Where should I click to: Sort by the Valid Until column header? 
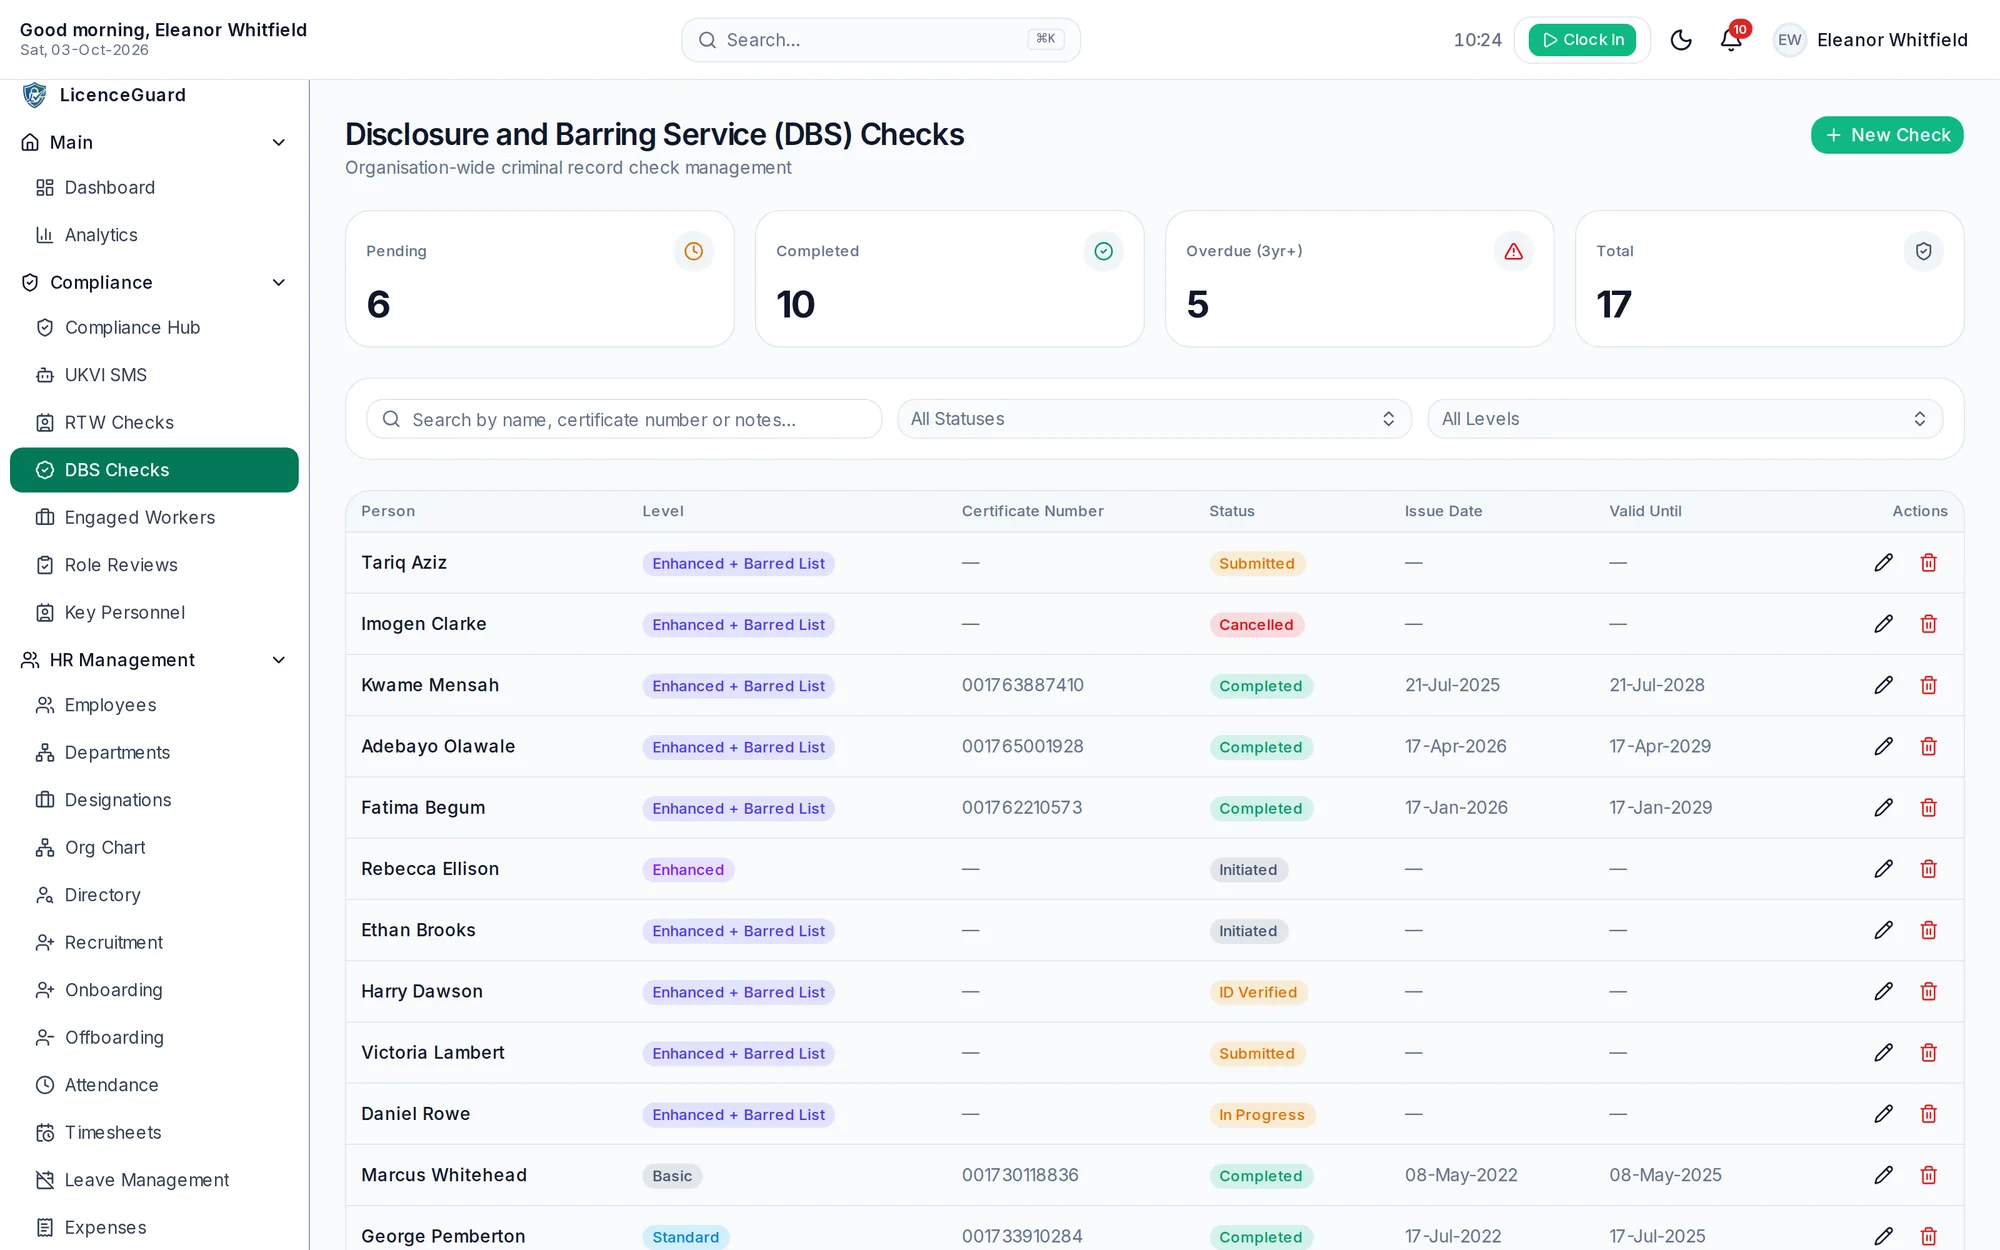[1645, 511]
